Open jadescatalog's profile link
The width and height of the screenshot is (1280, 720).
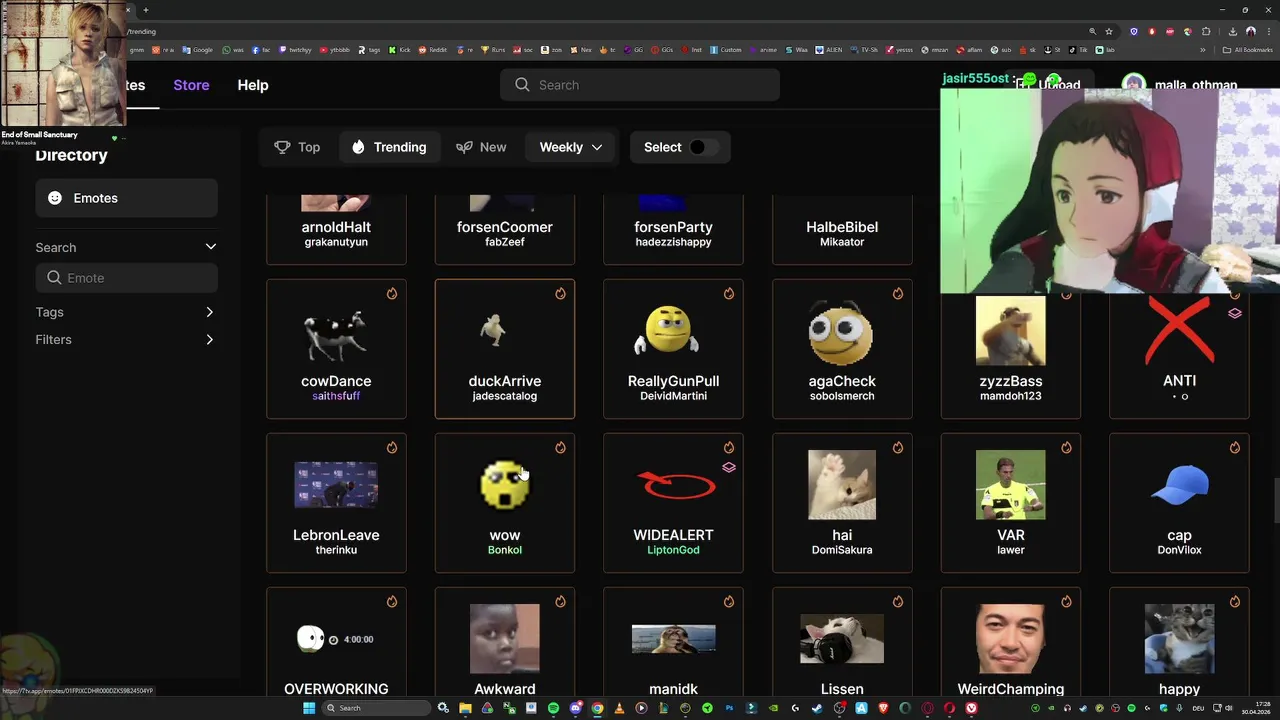tap(505, 396)
